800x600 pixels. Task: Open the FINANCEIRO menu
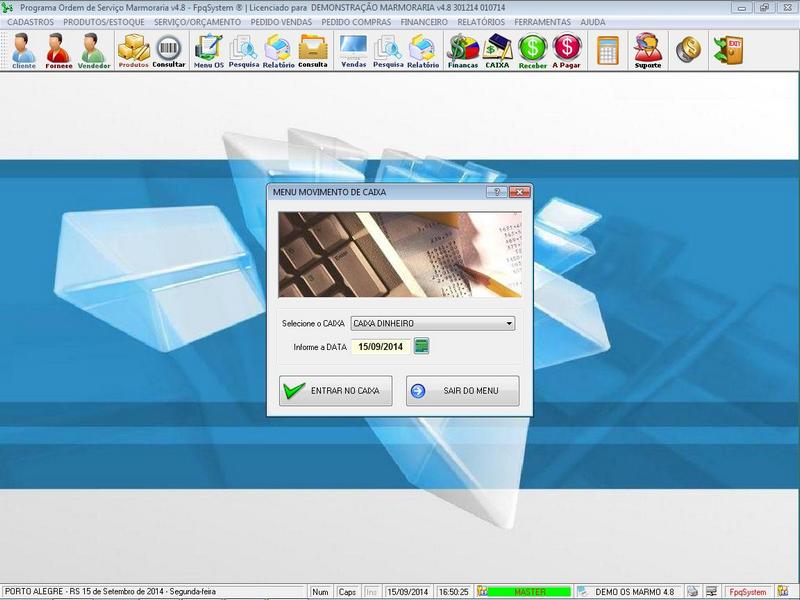tap(423, 21)
